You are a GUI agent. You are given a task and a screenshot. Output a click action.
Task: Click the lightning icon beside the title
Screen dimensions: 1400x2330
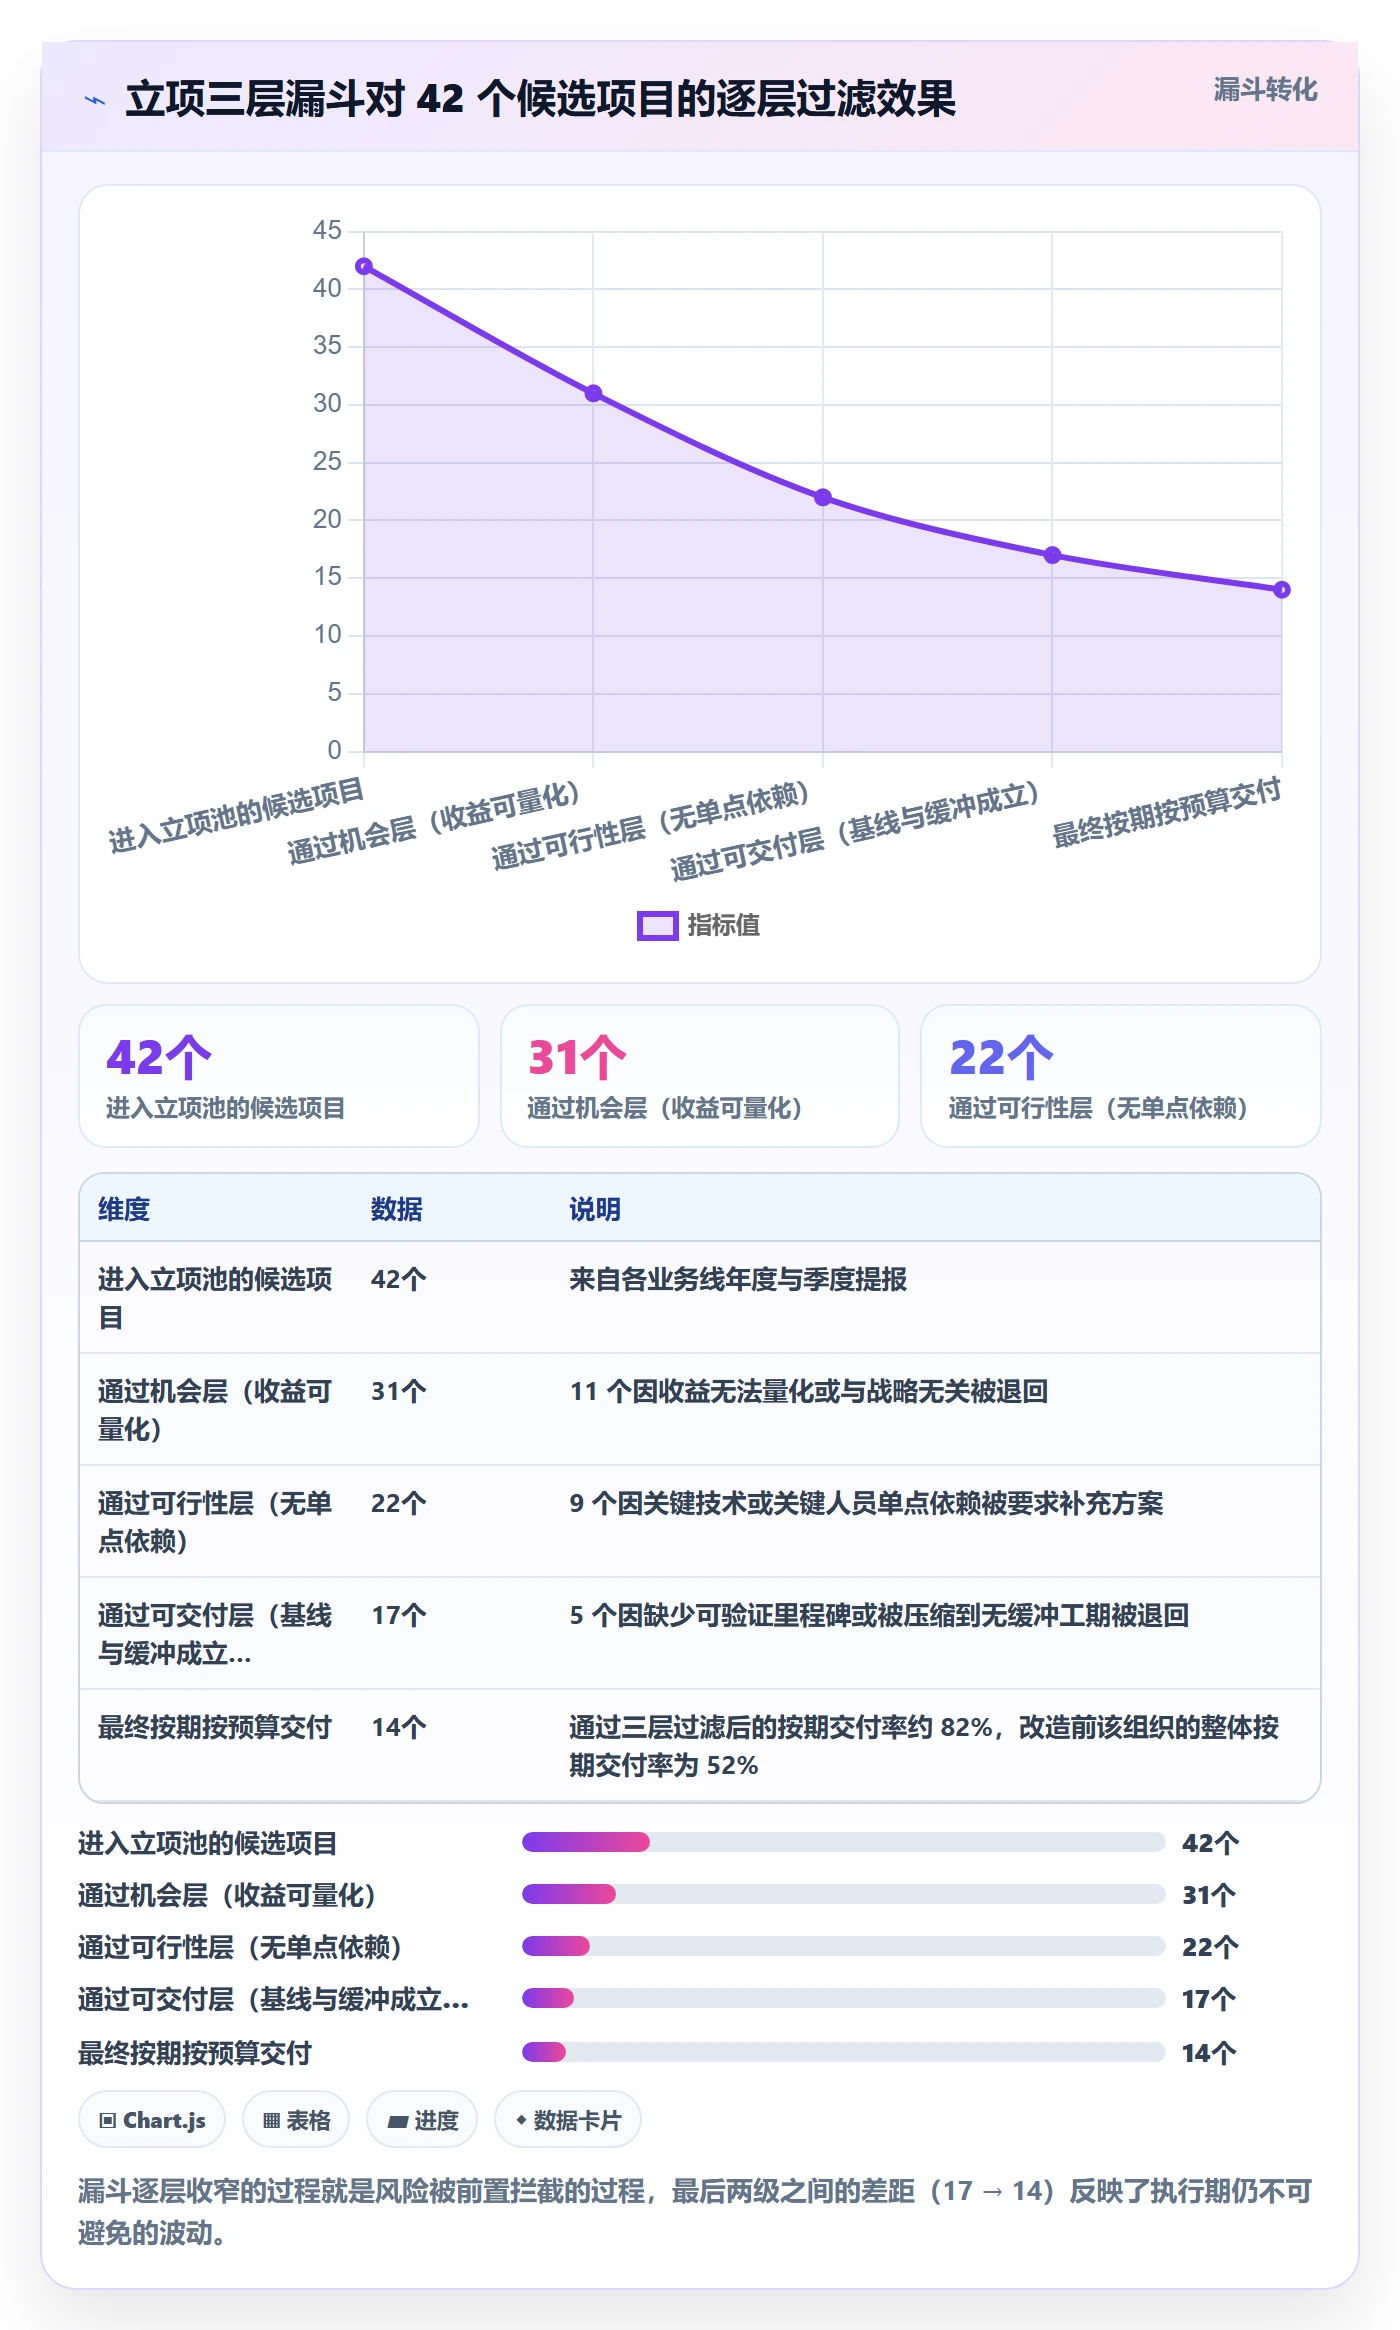[94, 100]
